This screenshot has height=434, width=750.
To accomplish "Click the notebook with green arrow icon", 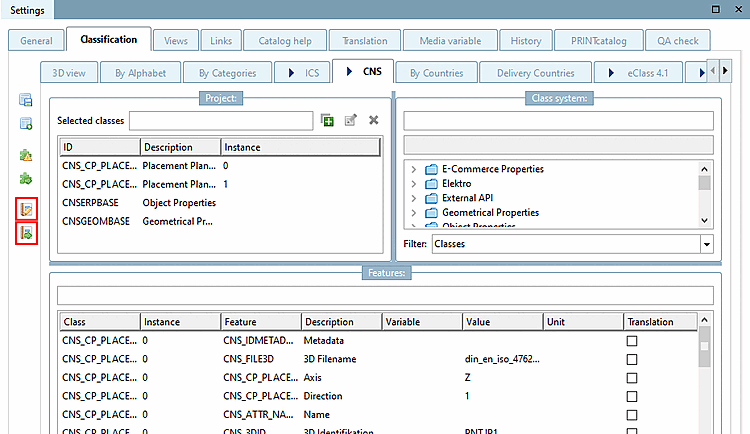I will 26,233.
